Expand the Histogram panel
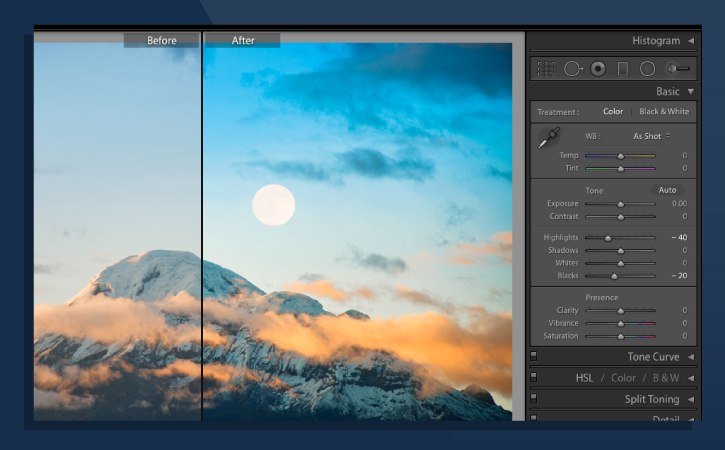This screenshot has height=450, width=725. point(691,41)
